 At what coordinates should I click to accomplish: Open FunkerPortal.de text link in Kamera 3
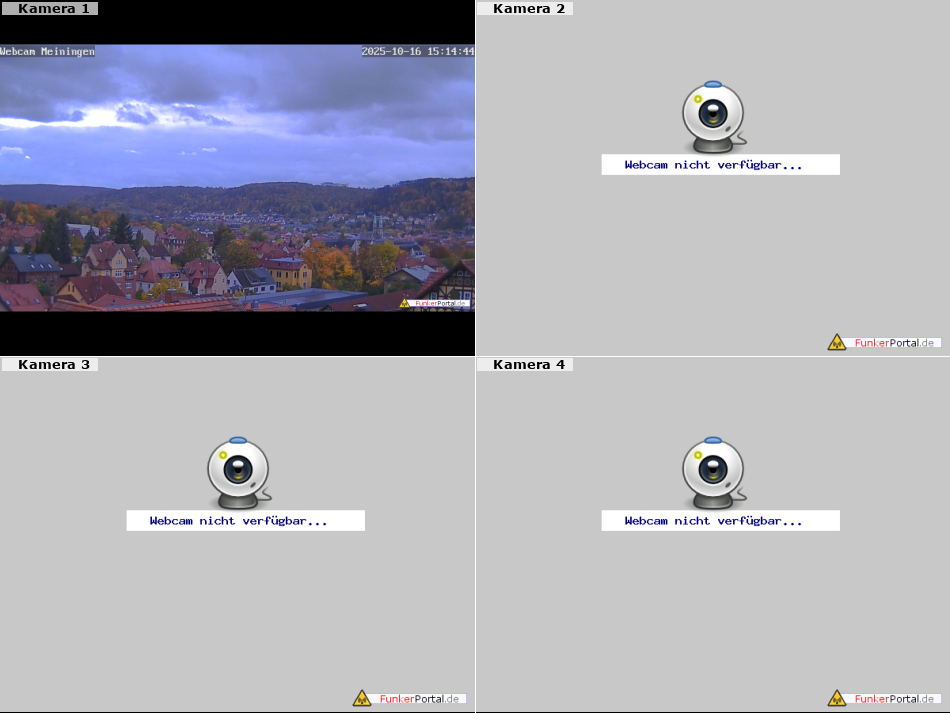point(420,699)
